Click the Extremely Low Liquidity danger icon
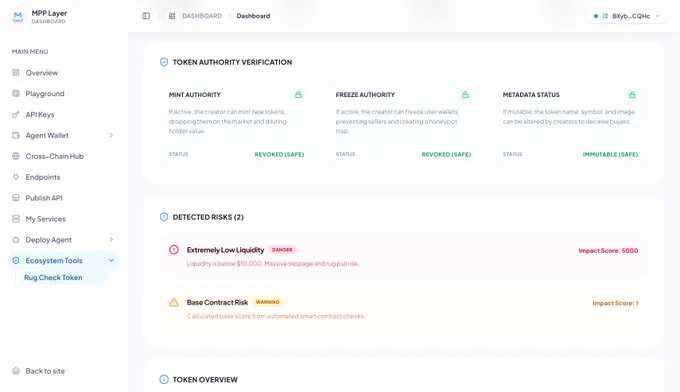Screen dimensions: 680x392 point(174,250)
